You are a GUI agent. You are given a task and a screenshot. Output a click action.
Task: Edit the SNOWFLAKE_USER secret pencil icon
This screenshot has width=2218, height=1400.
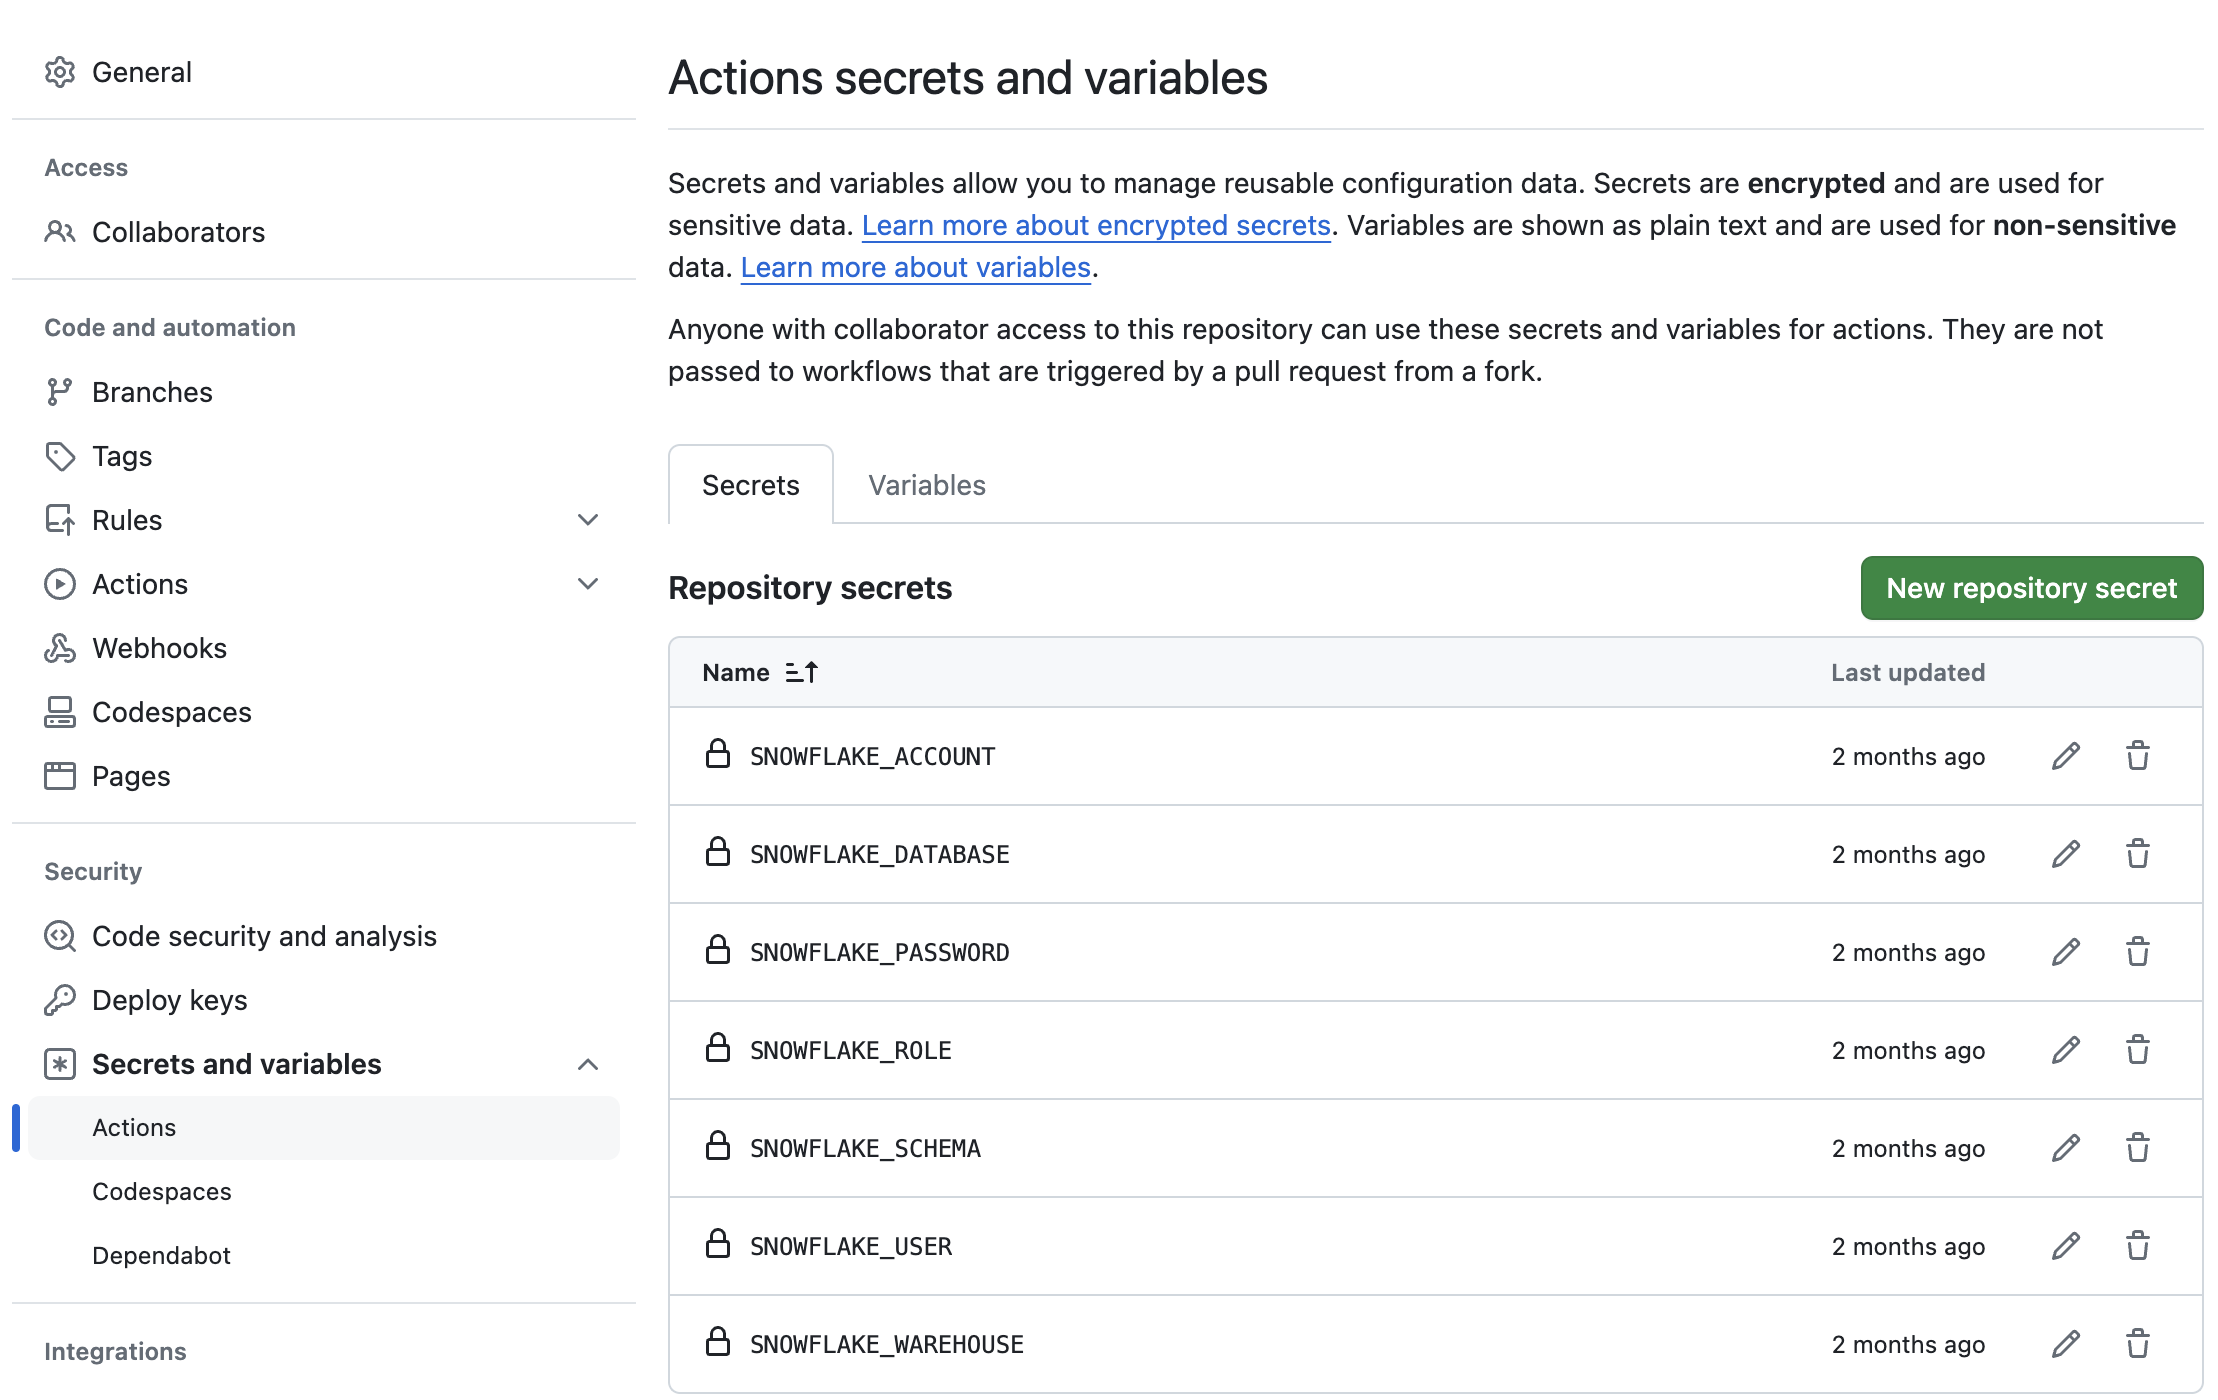click(x=2066, y=1246)
